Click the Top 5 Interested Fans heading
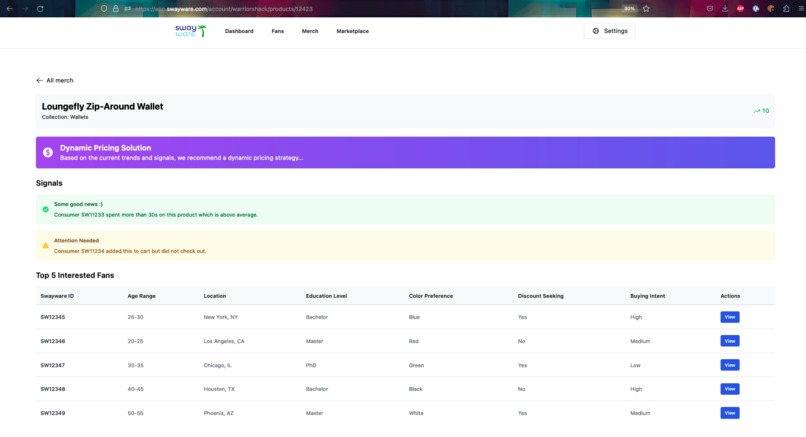Screen dimensions: 806x437 (75, 276)
